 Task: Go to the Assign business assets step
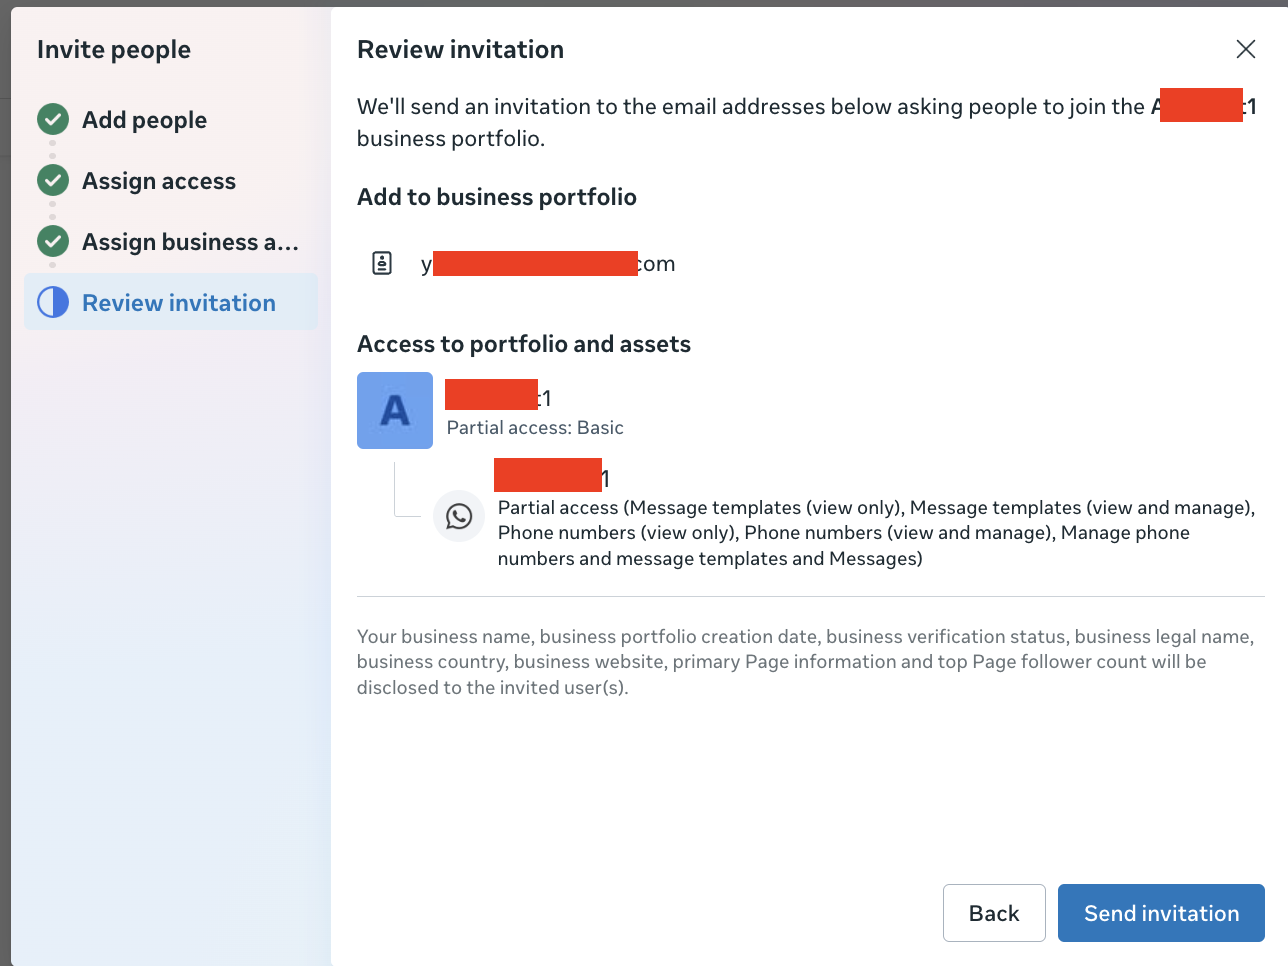pyautogui.click(x=189, y=241)
